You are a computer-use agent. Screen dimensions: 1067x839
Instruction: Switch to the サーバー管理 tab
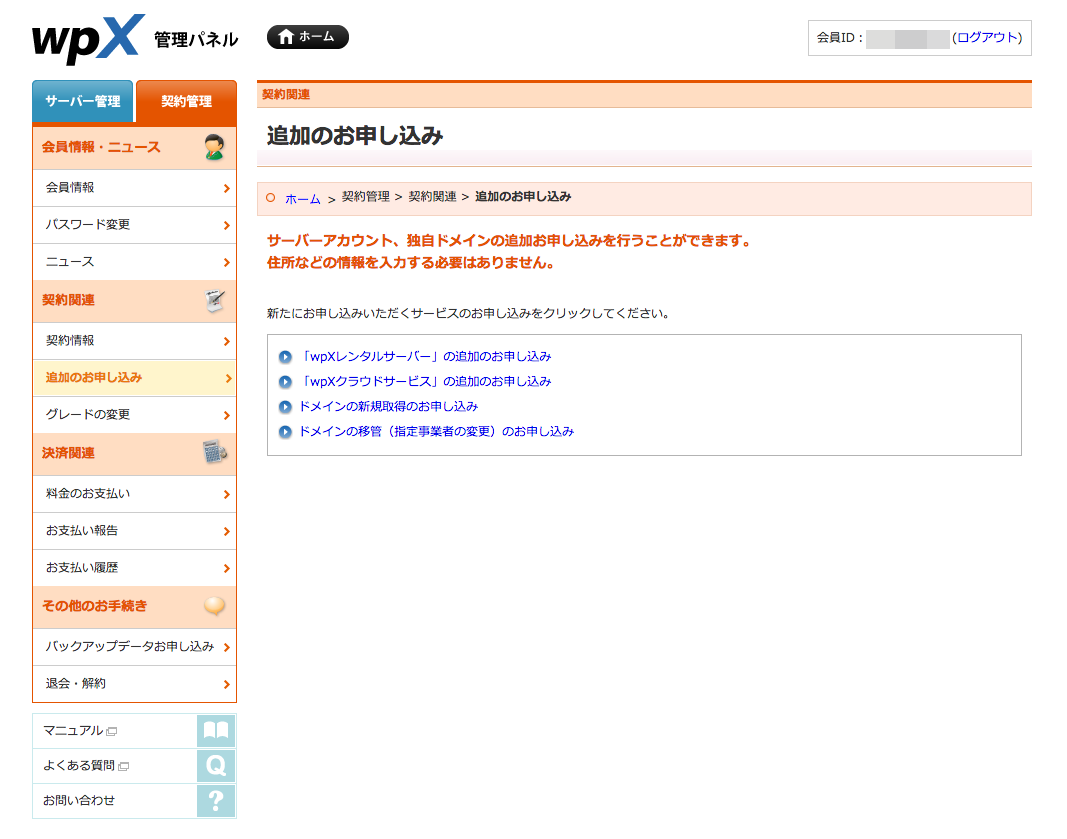[82, 101]
